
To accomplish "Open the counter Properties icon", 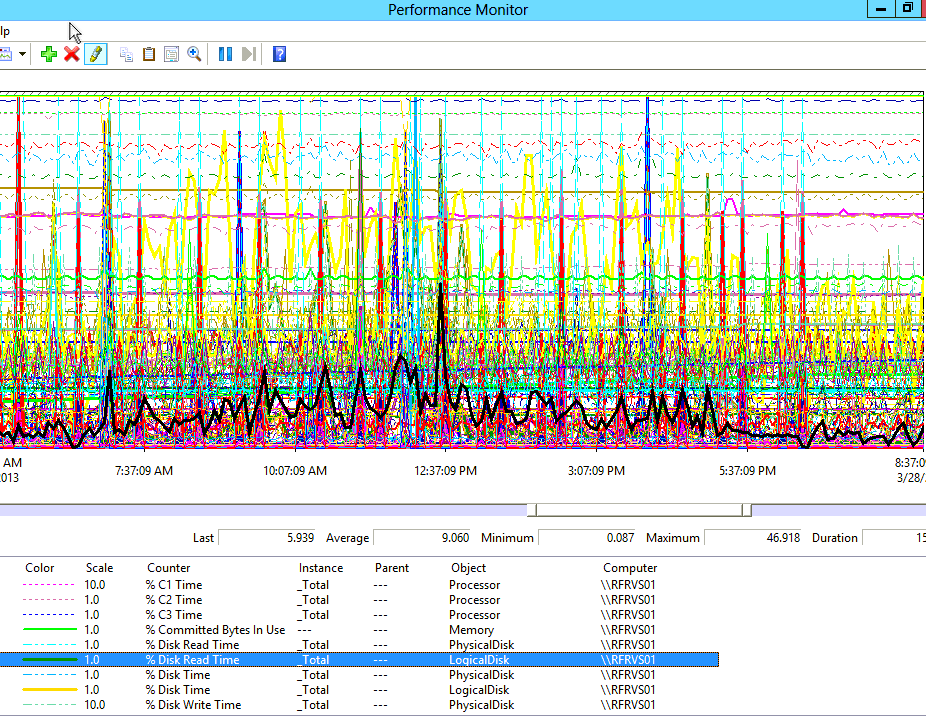I will (171, 54).
